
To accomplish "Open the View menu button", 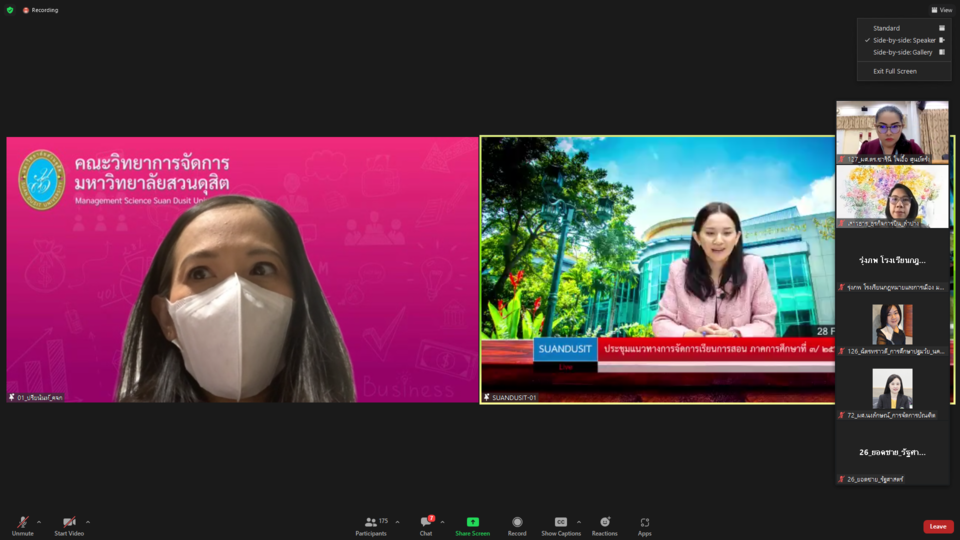I will pyautogui.click(x=942, y=10).
